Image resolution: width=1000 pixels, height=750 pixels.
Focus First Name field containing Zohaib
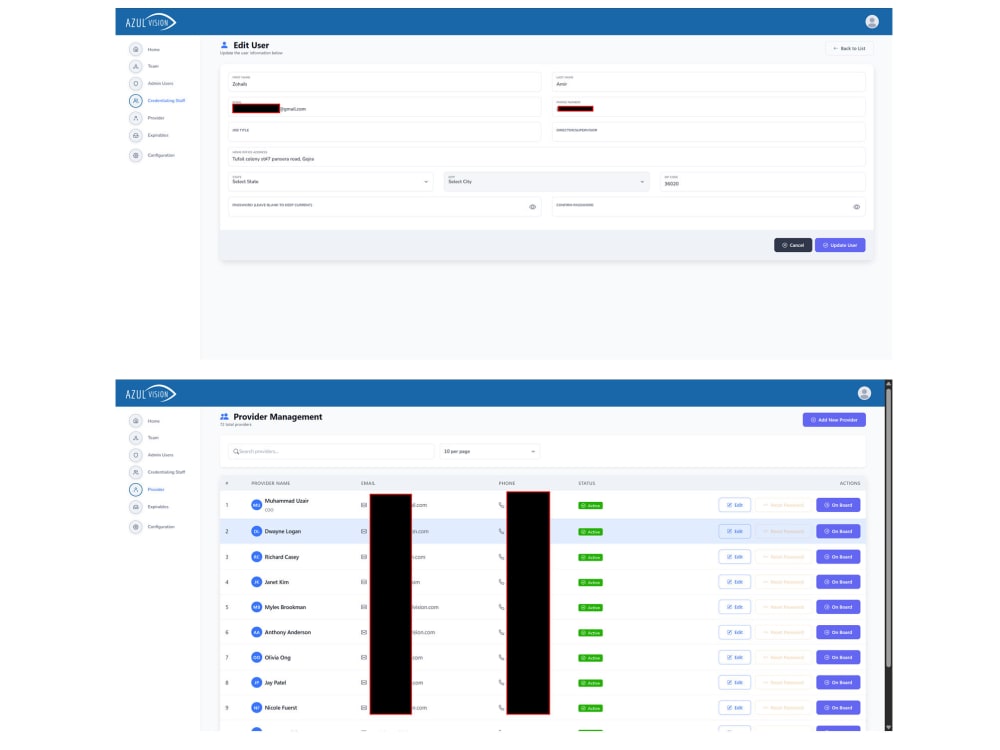point(385,82)
